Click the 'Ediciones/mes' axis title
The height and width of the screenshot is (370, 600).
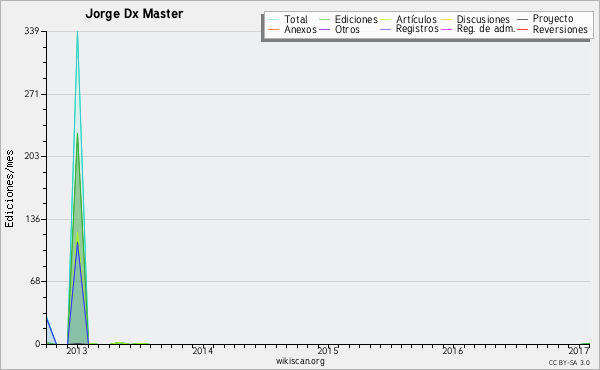pyautogui.click(x=9, y=188)
